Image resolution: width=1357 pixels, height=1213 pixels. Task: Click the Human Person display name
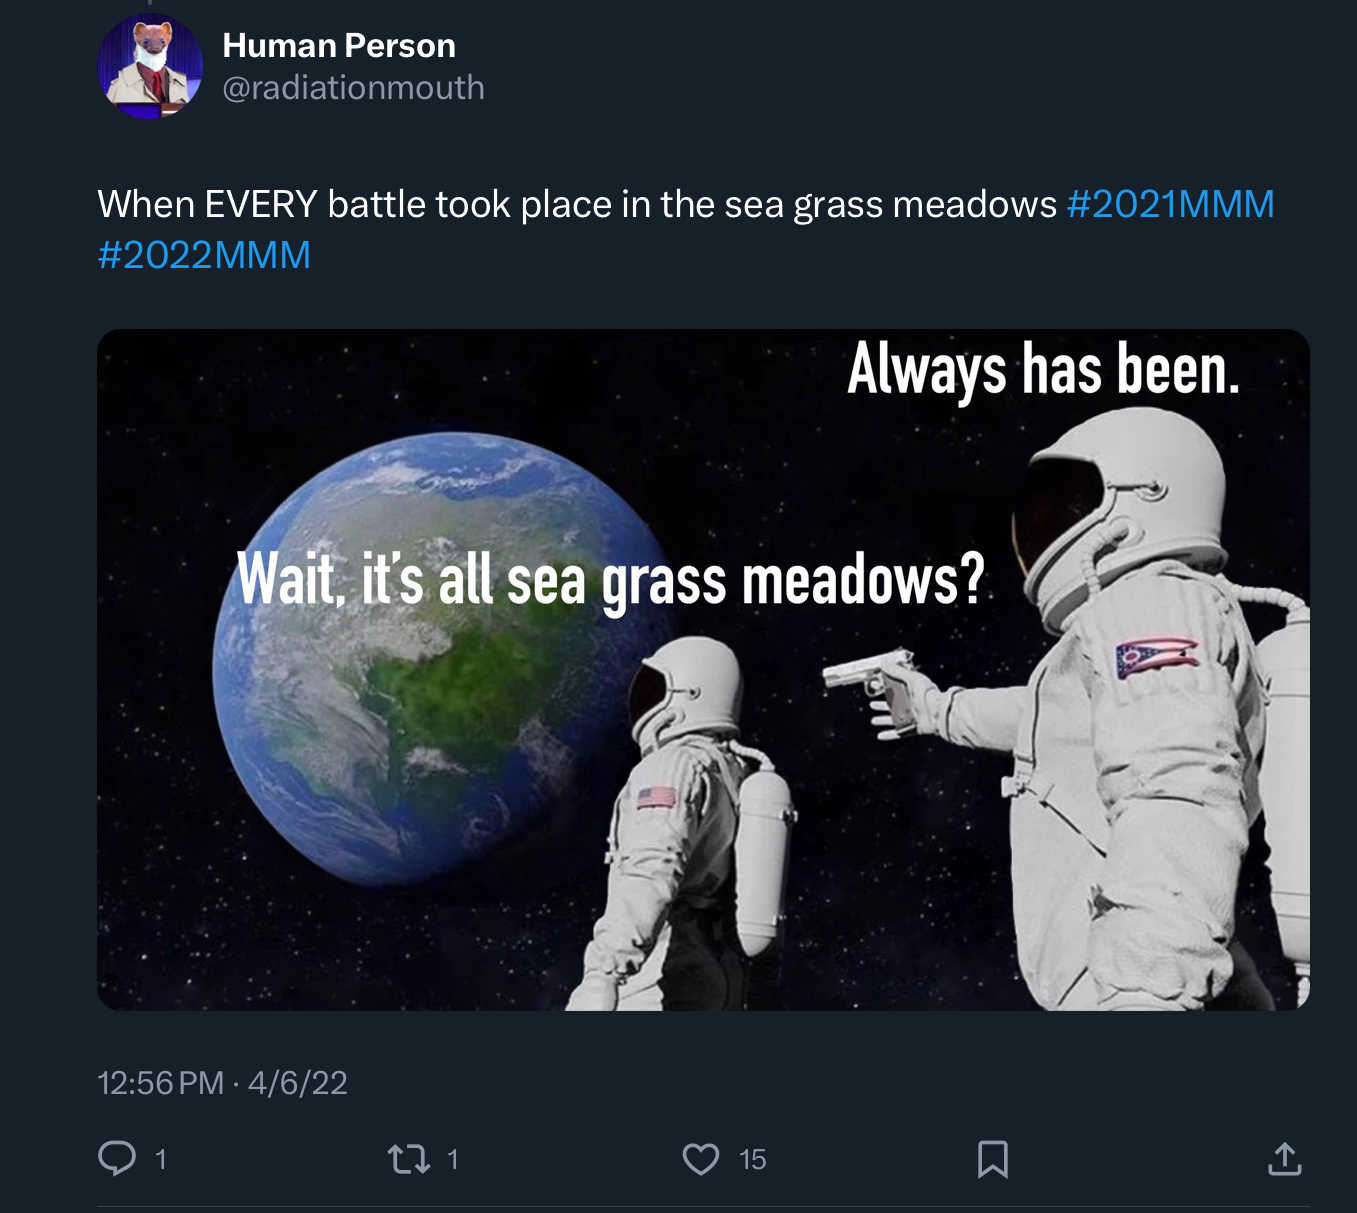click(339, 46)
